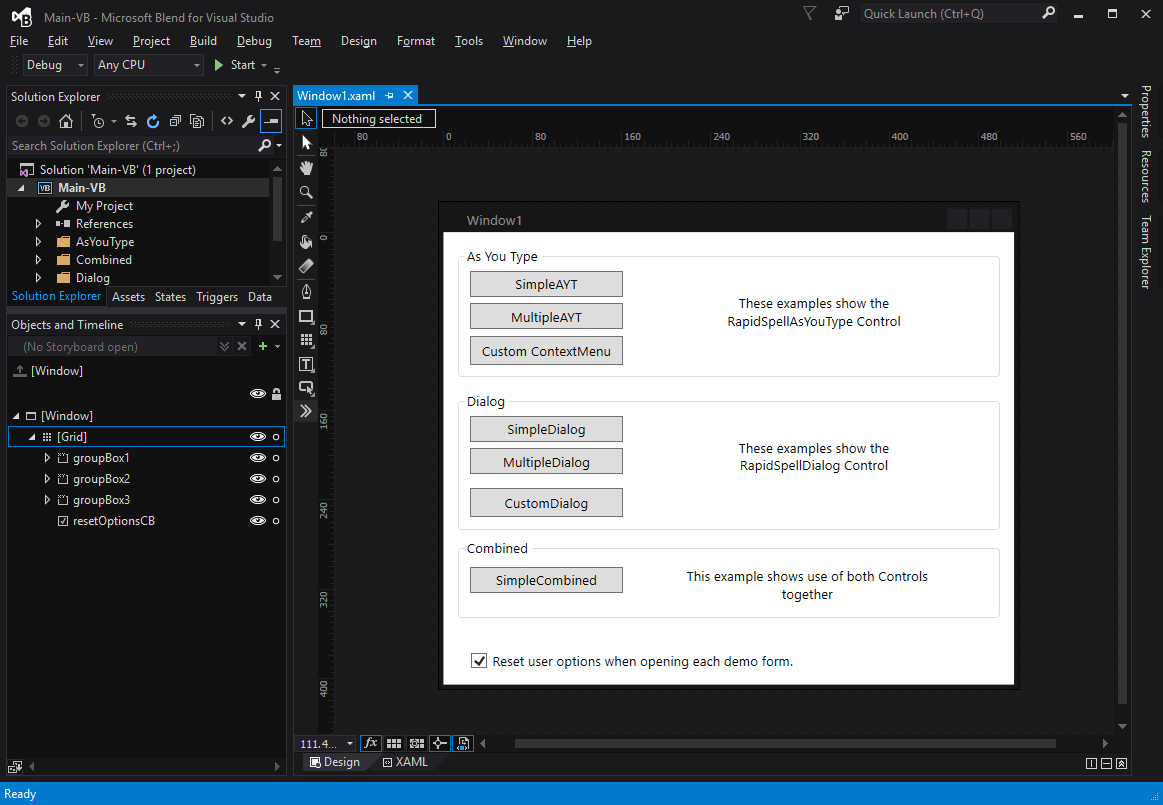
Task: Uncheck Reset user options when opening each demo form
Action: coord(479,660)
